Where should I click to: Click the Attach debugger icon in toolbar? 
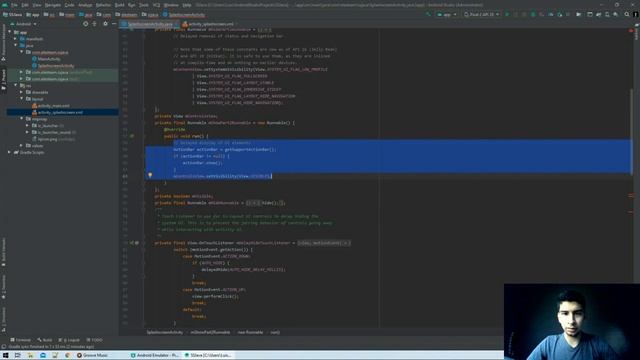560,14
